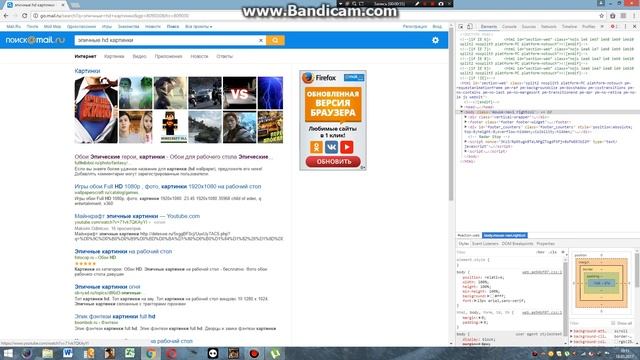Open uTorrent from the taskbar

(x=275, y=353)
